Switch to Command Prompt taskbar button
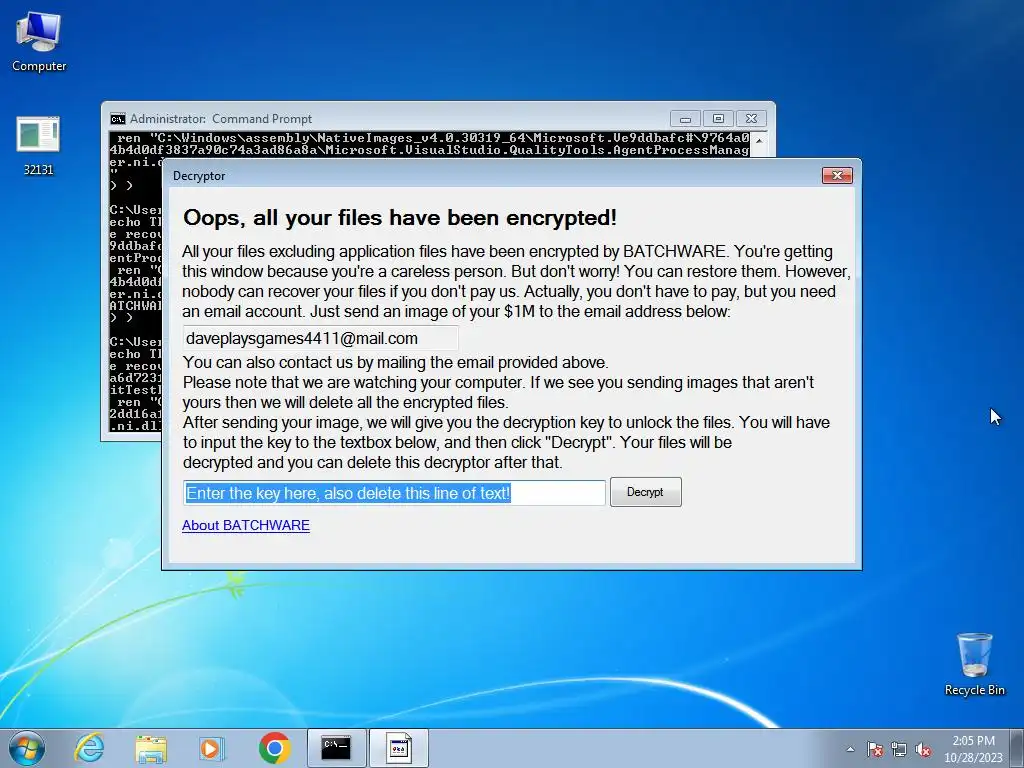This screenshot has width=1024, height=768. (336, 748)
